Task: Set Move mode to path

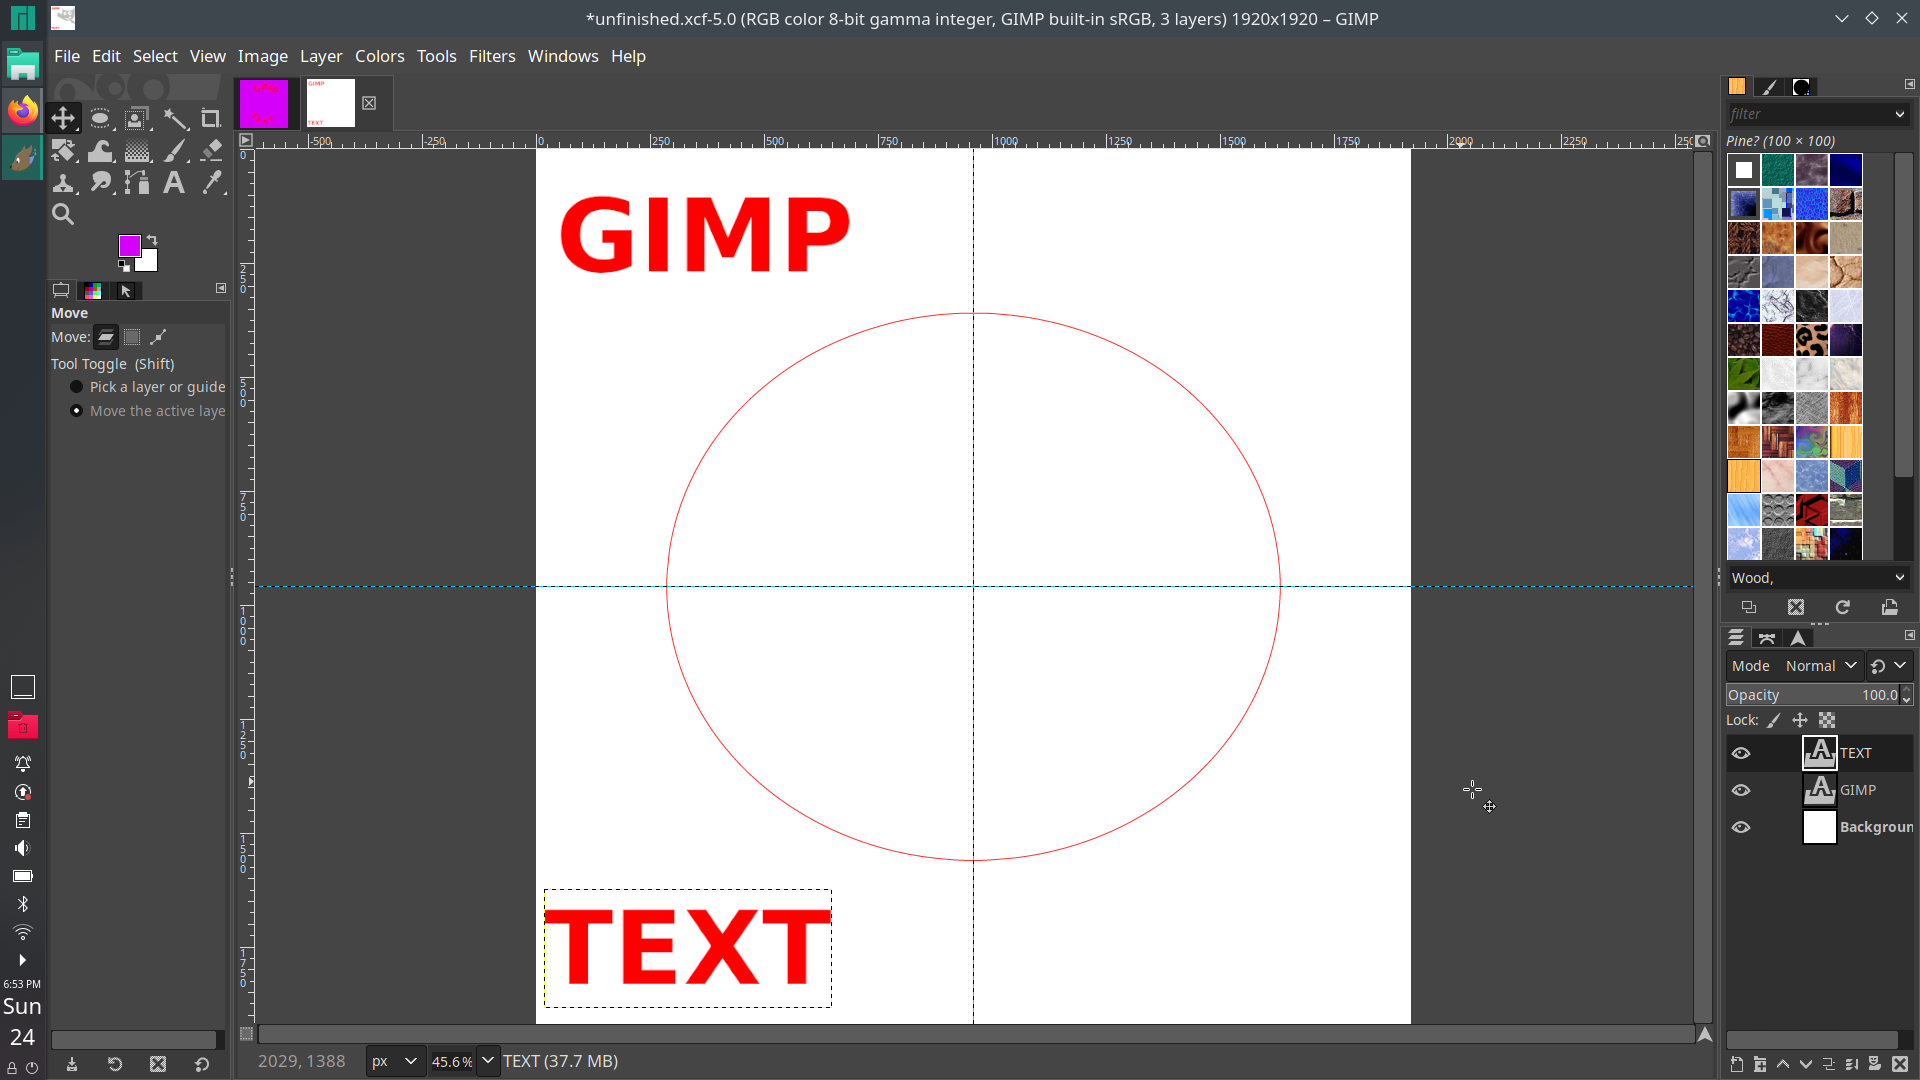Action: (158, 337)
